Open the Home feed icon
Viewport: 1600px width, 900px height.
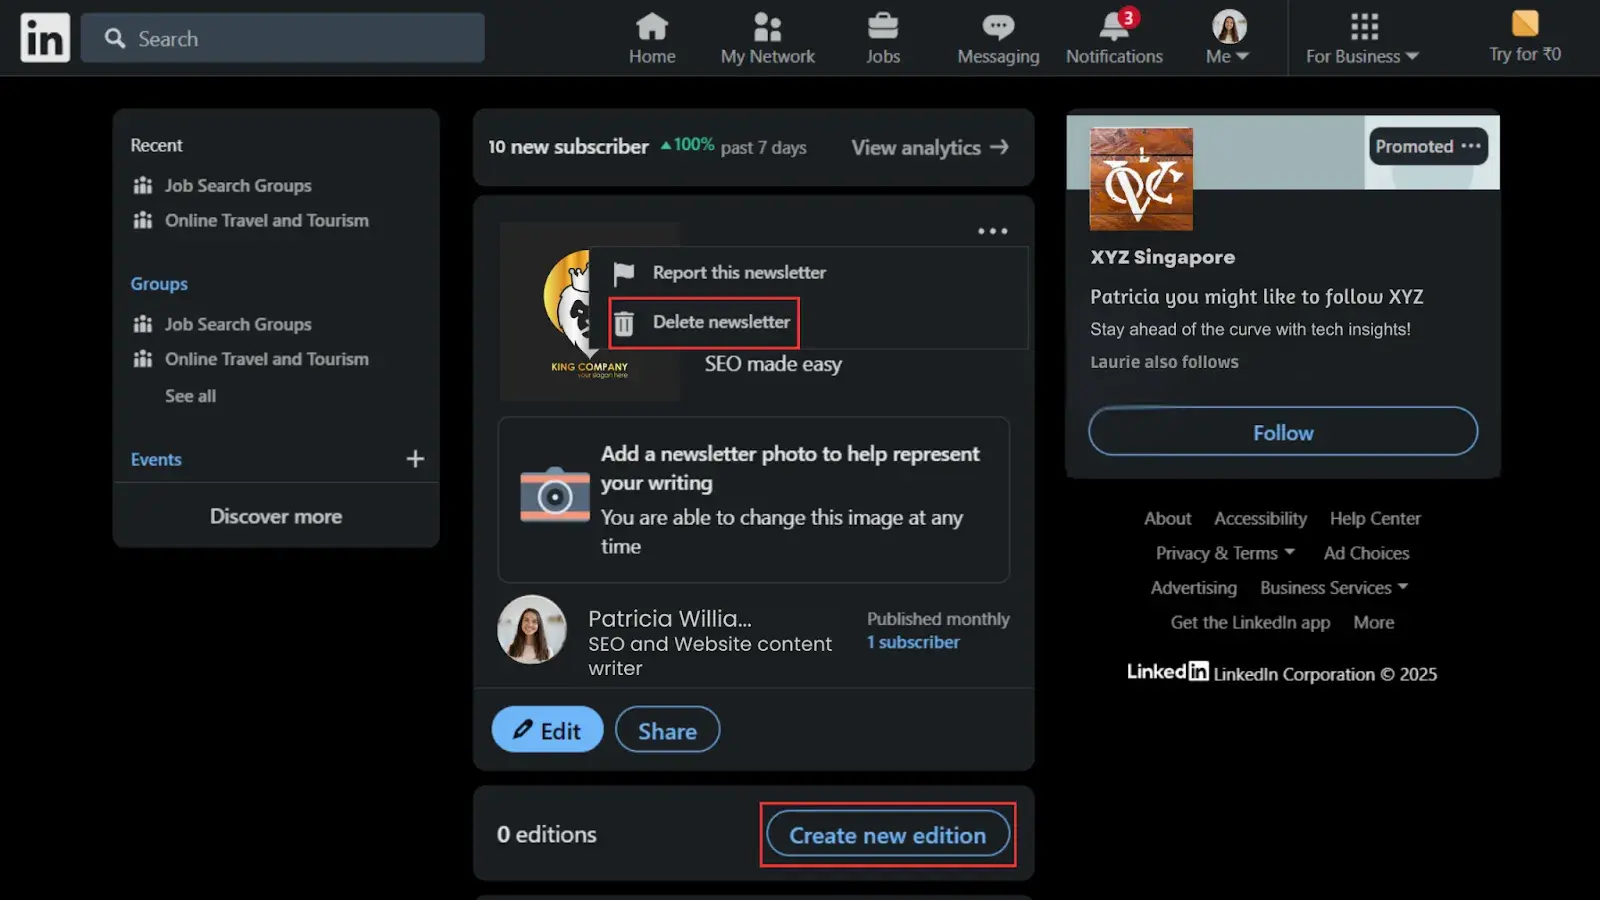651,27
